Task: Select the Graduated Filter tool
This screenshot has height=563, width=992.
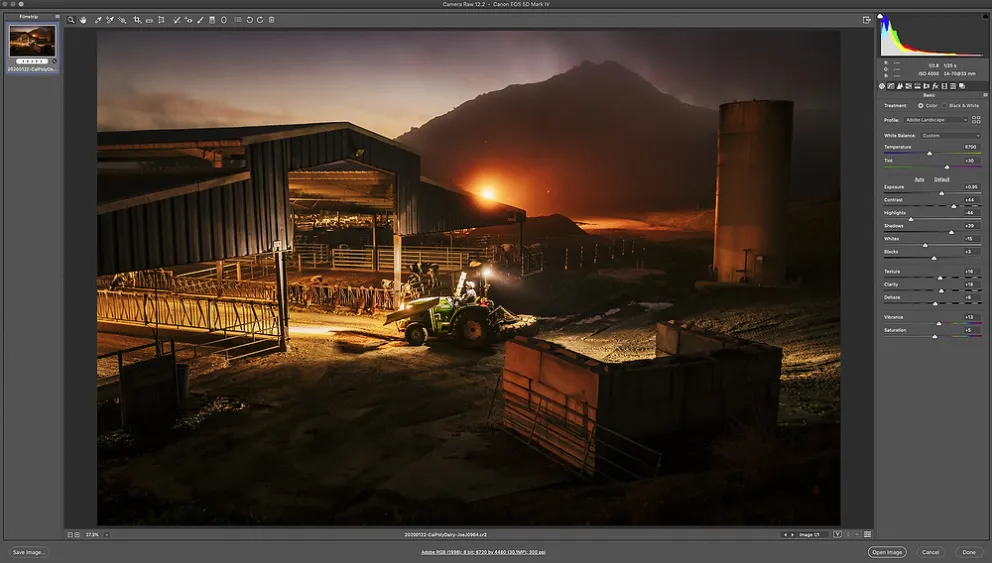Action: pos(212,20)
